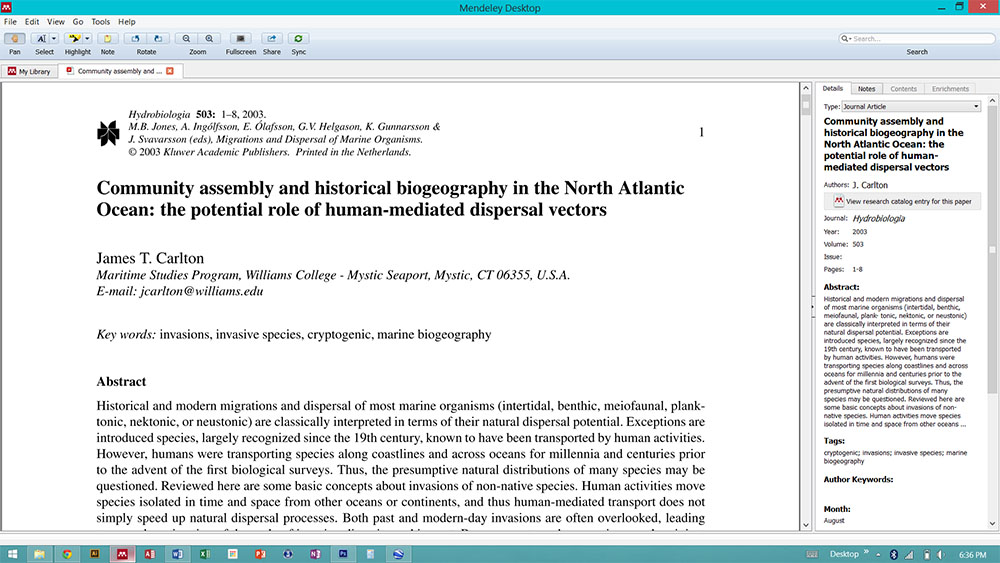Edit the Authors field J. Carlton
1000x563 pixels.
(x=870, y=185)
